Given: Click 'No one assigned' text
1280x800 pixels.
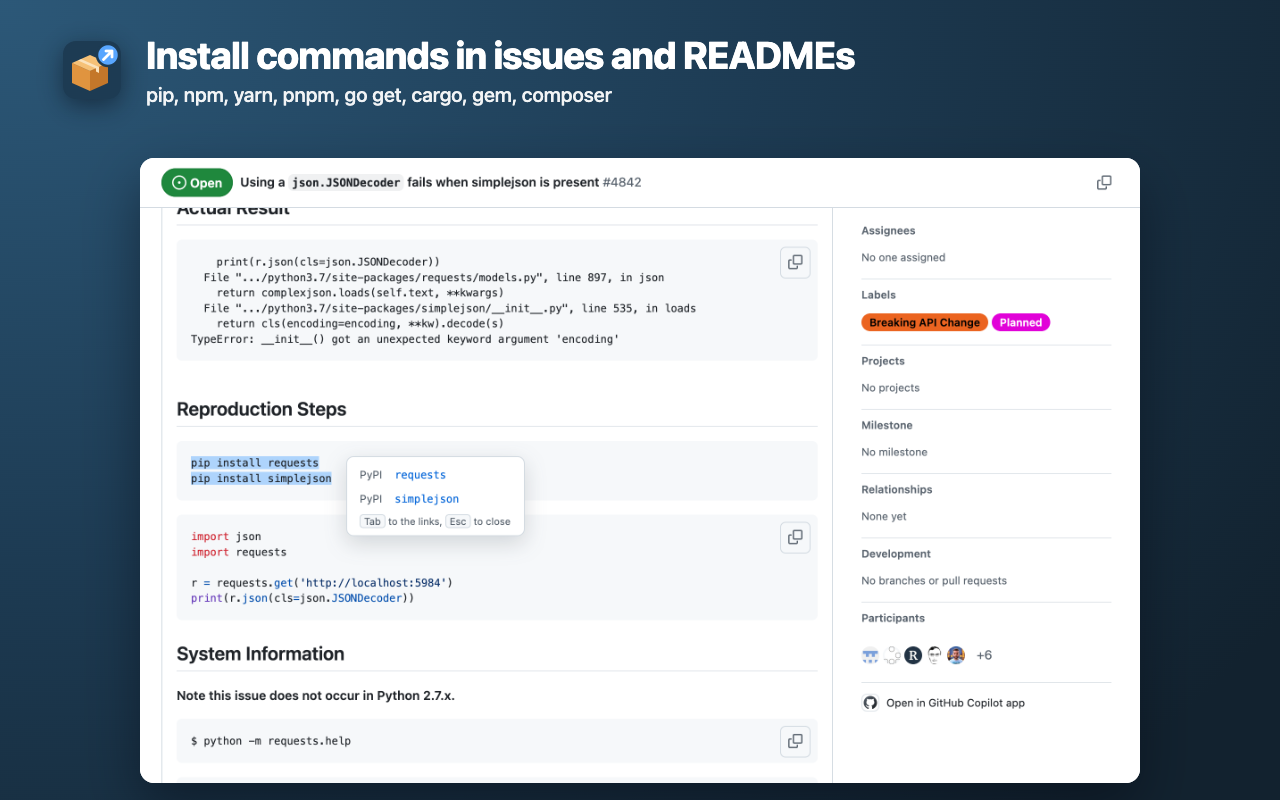Looking at the screenshot, I should pos(903,258).
